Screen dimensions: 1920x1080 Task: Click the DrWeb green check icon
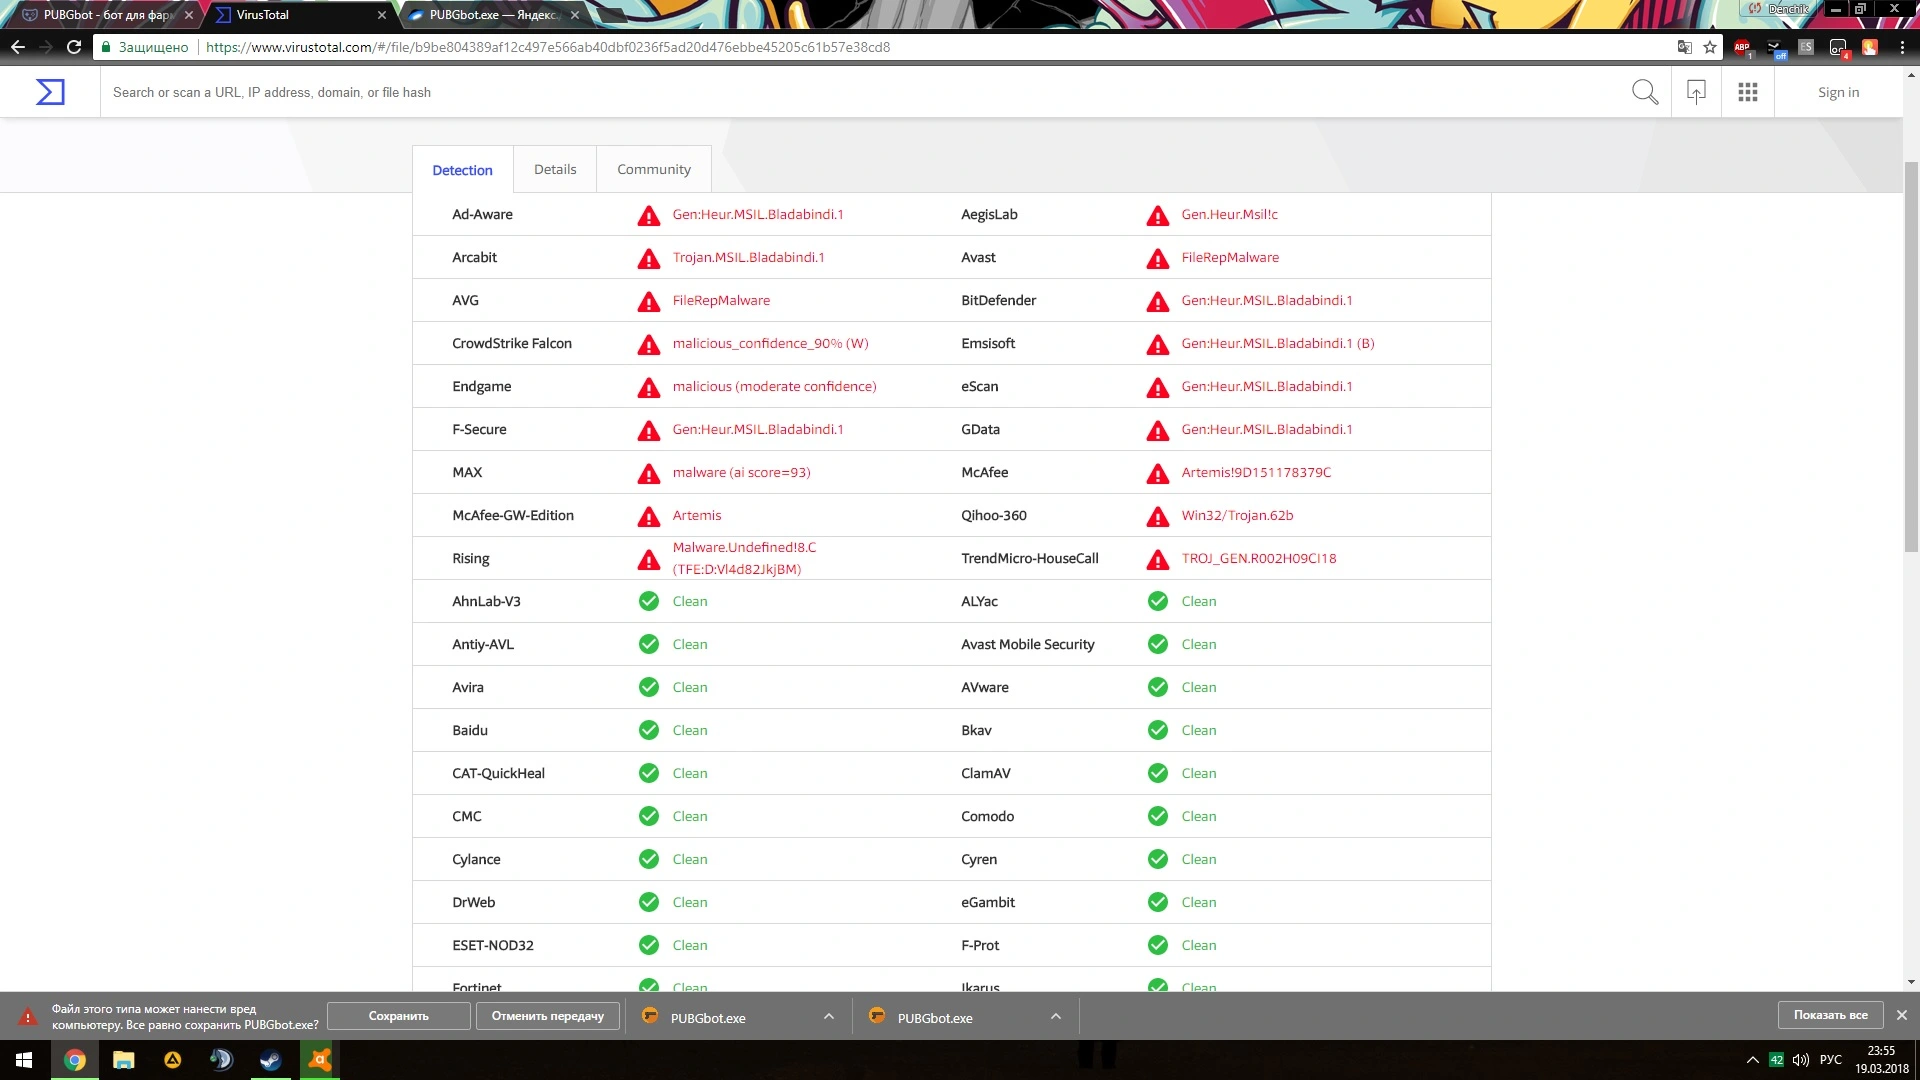point(649,902)
